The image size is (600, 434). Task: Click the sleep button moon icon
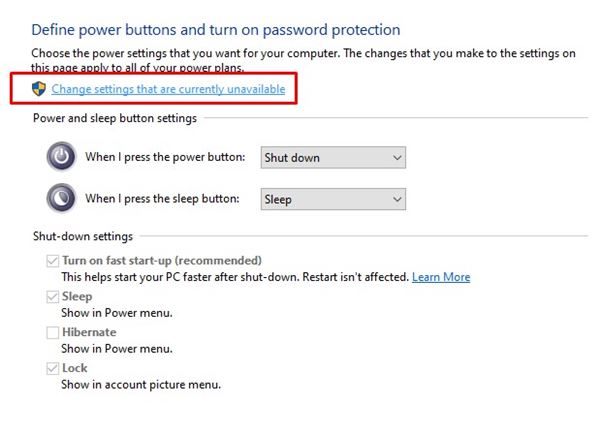coord(61,198)
